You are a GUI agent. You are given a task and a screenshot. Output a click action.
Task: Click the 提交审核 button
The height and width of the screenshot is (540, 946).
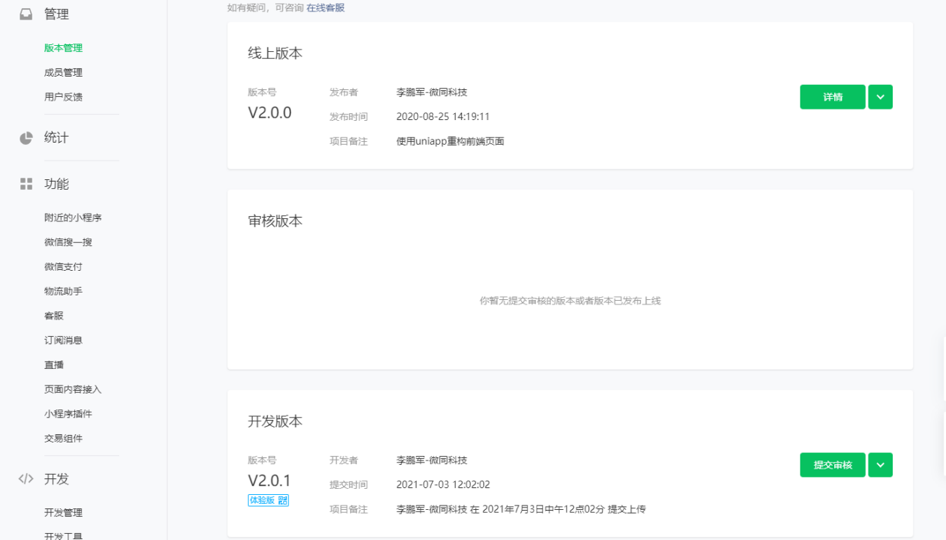point(833,465)
